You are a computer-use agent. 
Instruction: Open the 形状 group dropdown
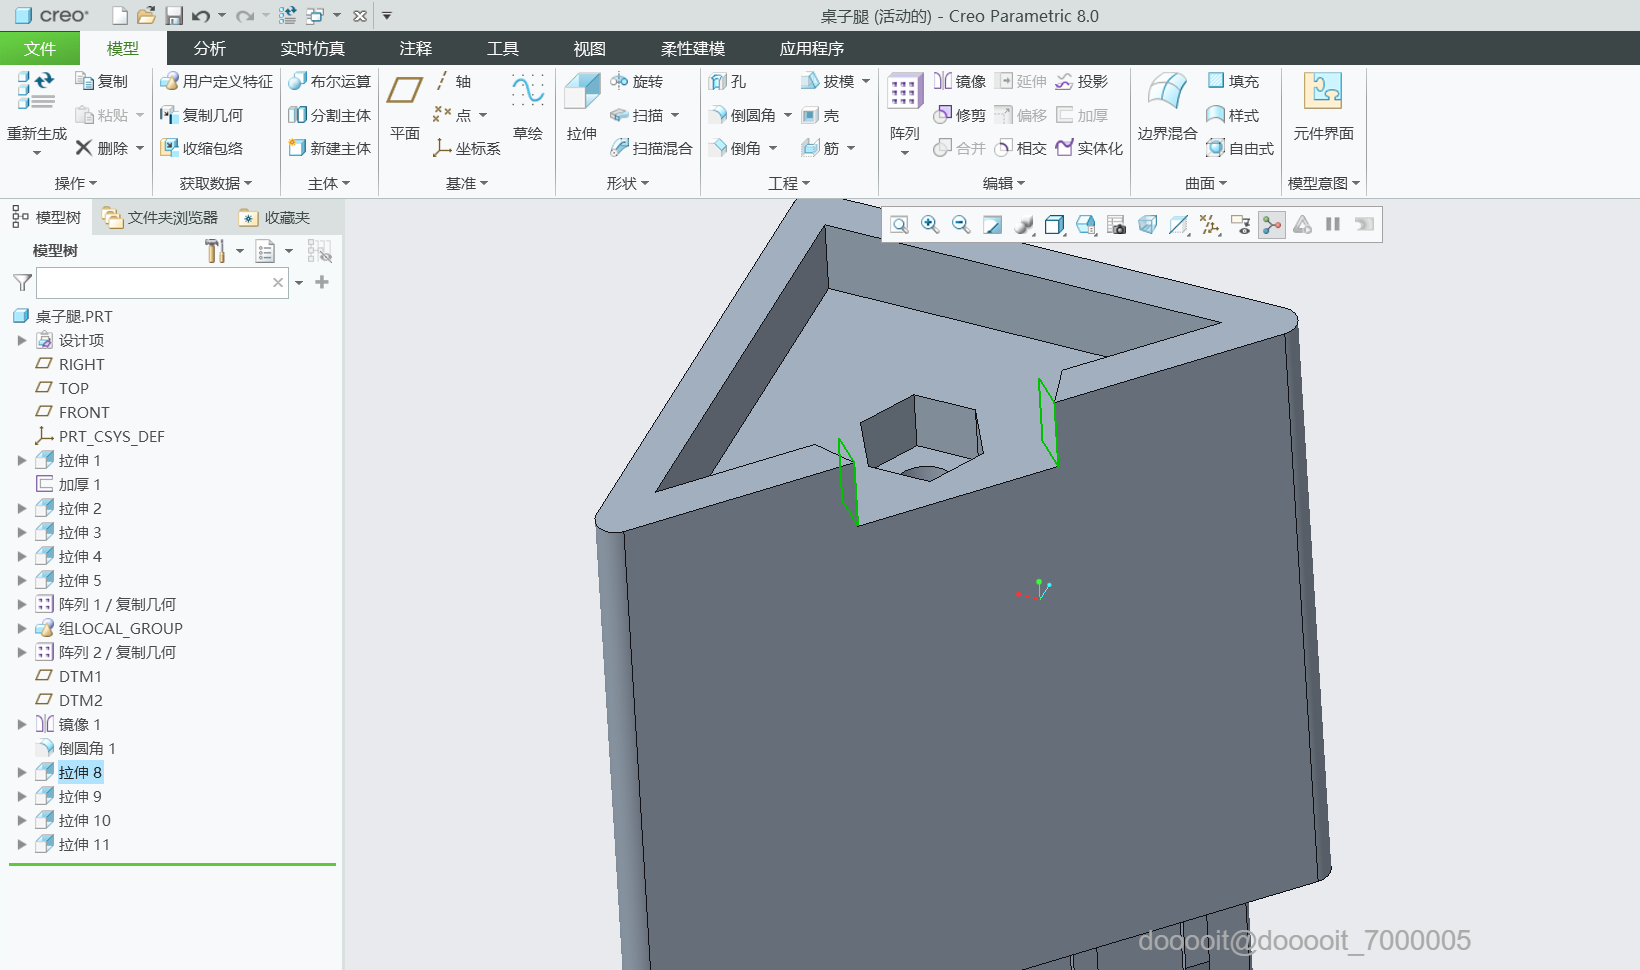627,183
